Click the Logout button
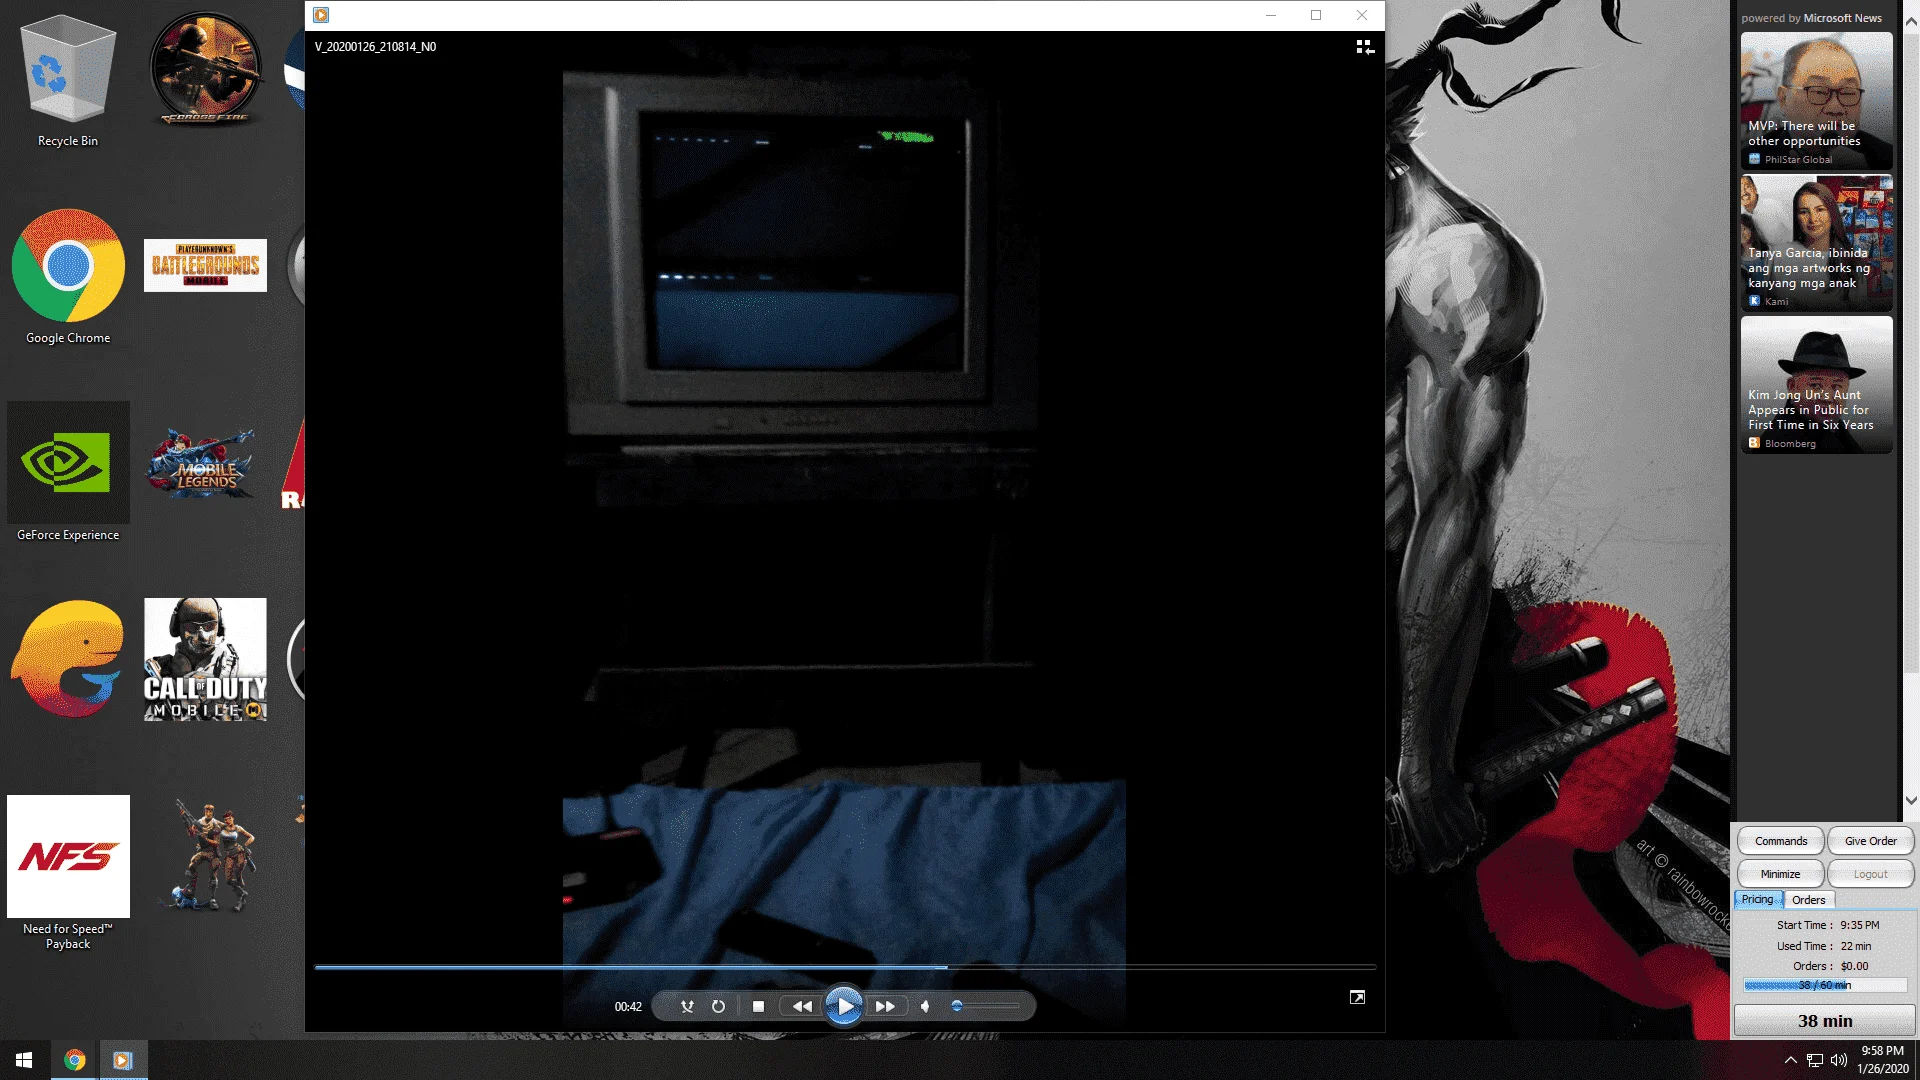Viewport: 1920px width, 1080px height. (x=1870, y=874)
